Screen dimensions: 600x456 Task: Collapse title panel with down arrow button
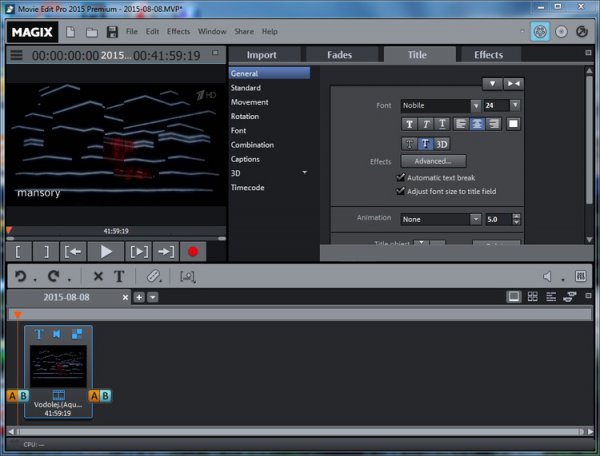pos(492,84)
